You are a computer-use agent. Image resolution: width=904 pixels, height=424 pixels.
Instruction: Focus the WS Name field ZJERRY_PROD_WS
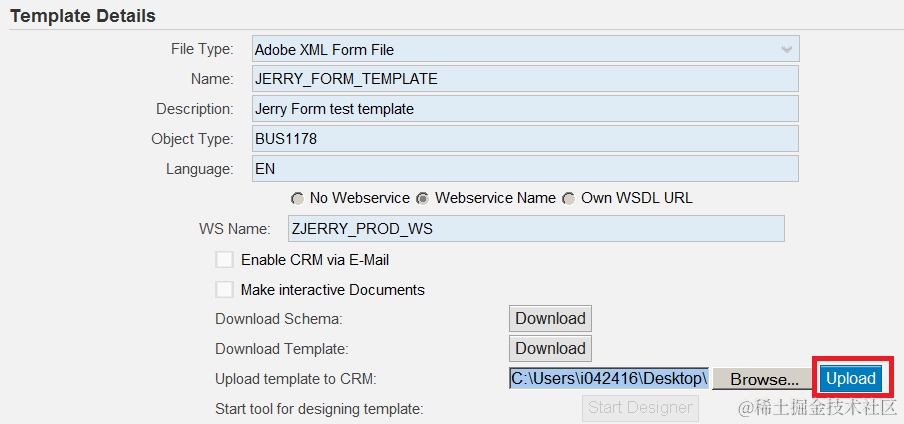536,228
